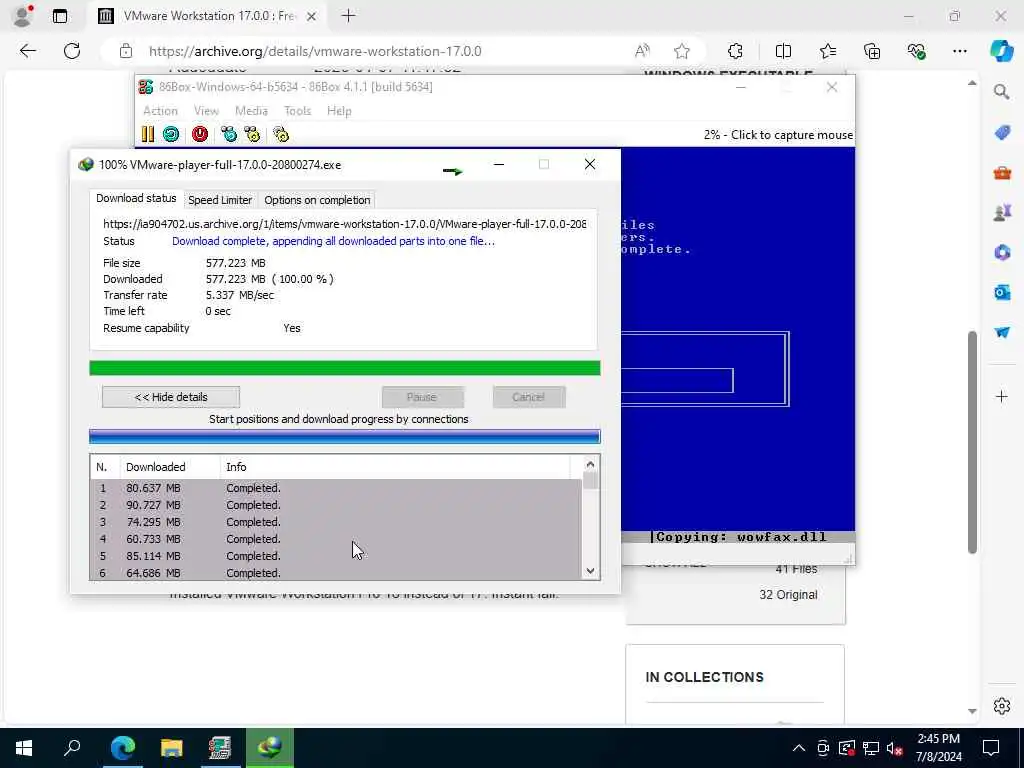
Task: Open Edge collections icon
Action: [x=872, y=51]
